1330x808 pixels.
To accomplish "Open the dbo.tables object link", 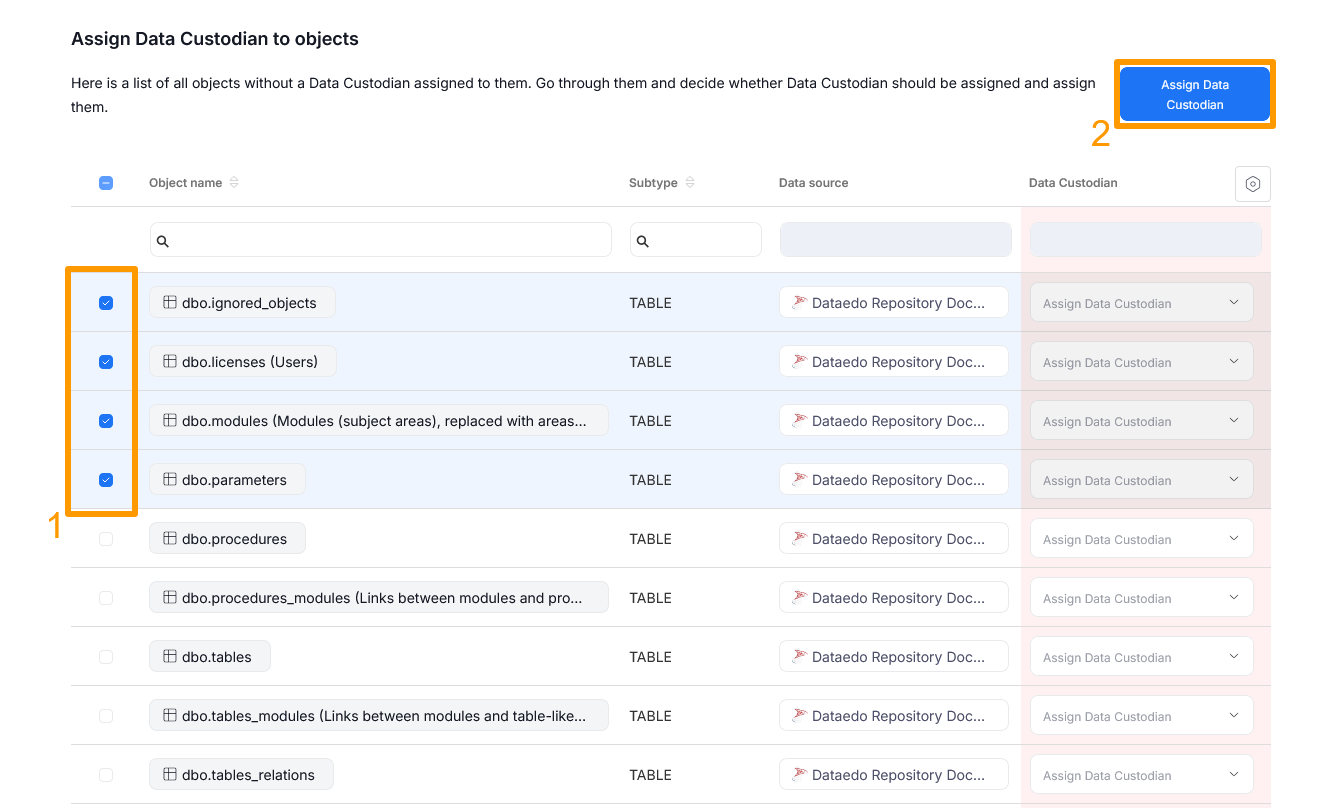I will pyautogui.click(x=216, y=657).
